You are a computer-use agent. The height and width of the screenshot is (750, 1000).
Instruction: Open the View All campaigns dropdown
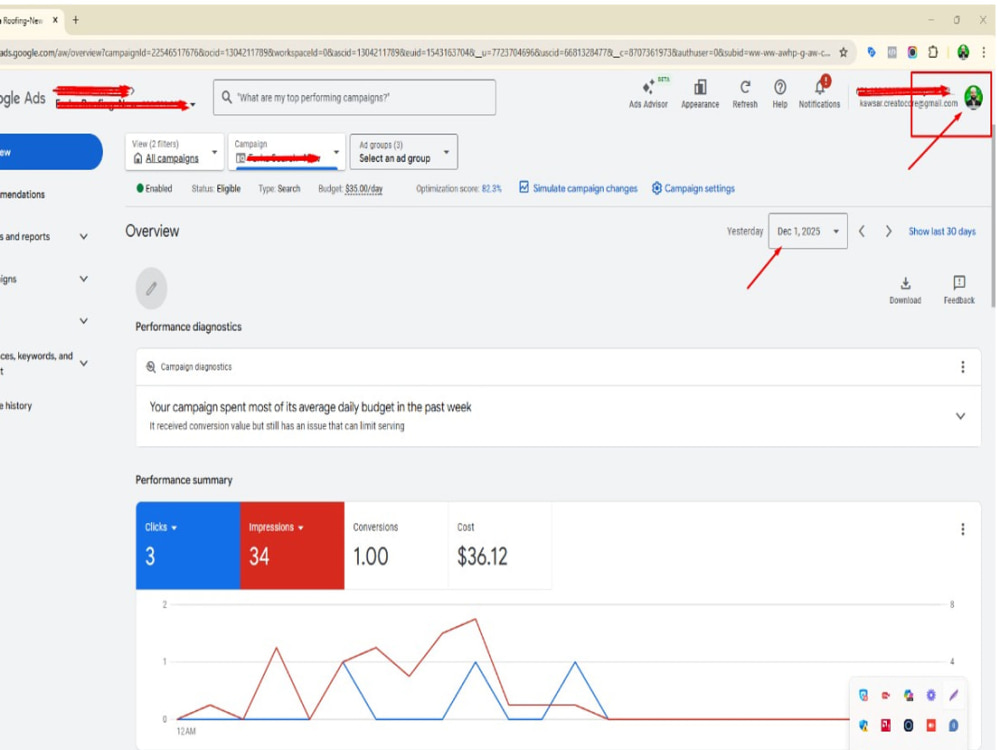175,152
